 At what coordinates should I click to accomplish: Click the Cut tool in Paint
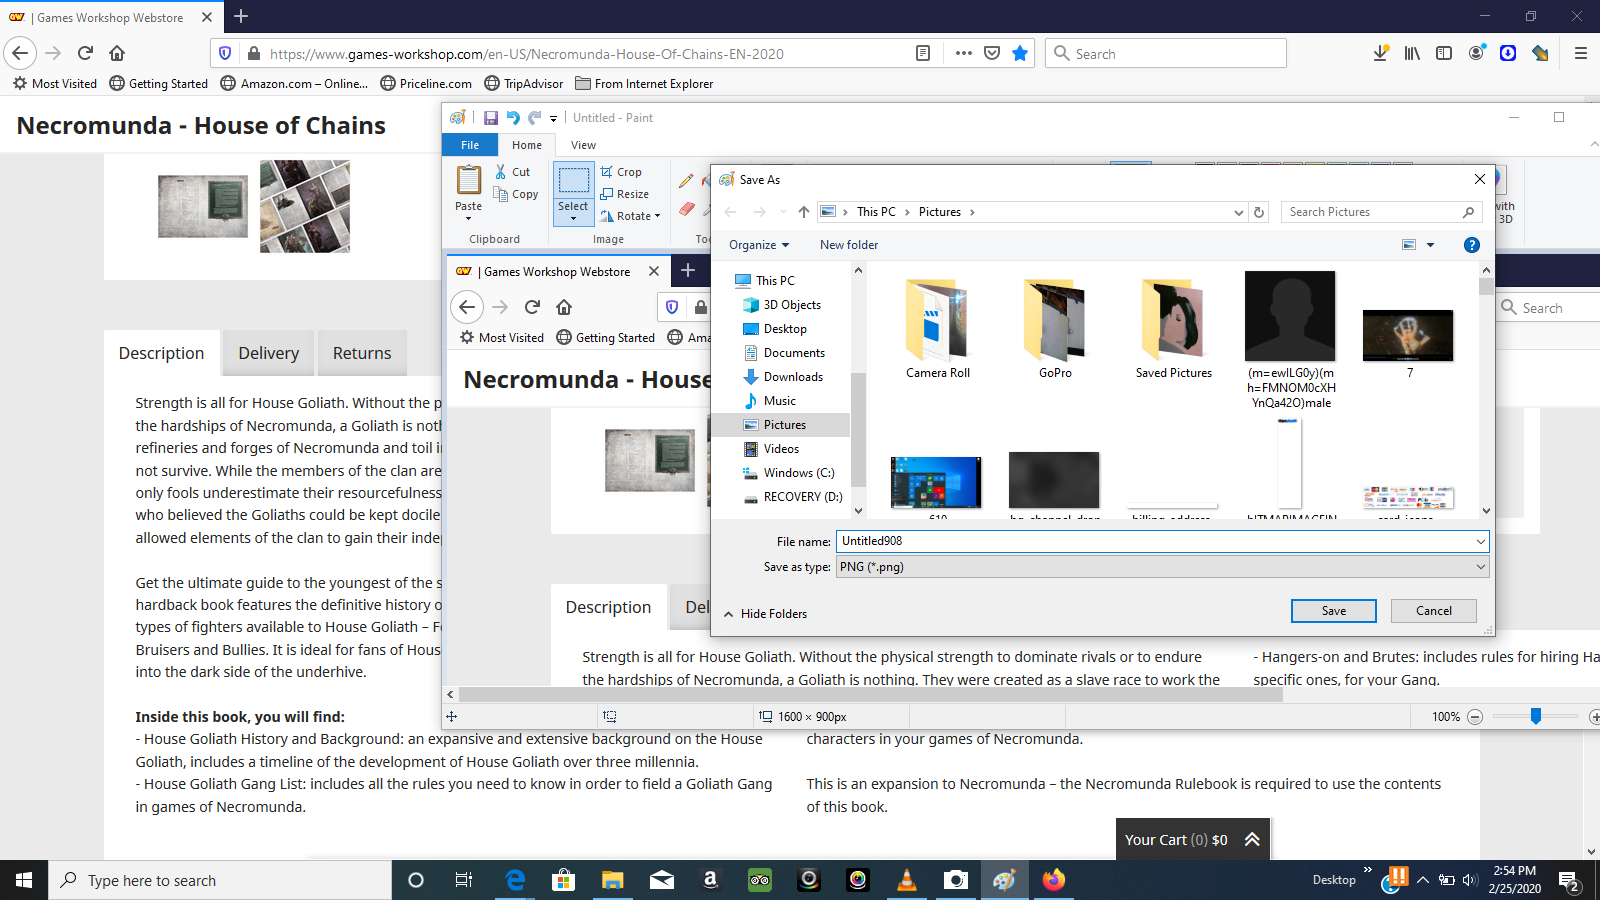click(x=513, y=172)
